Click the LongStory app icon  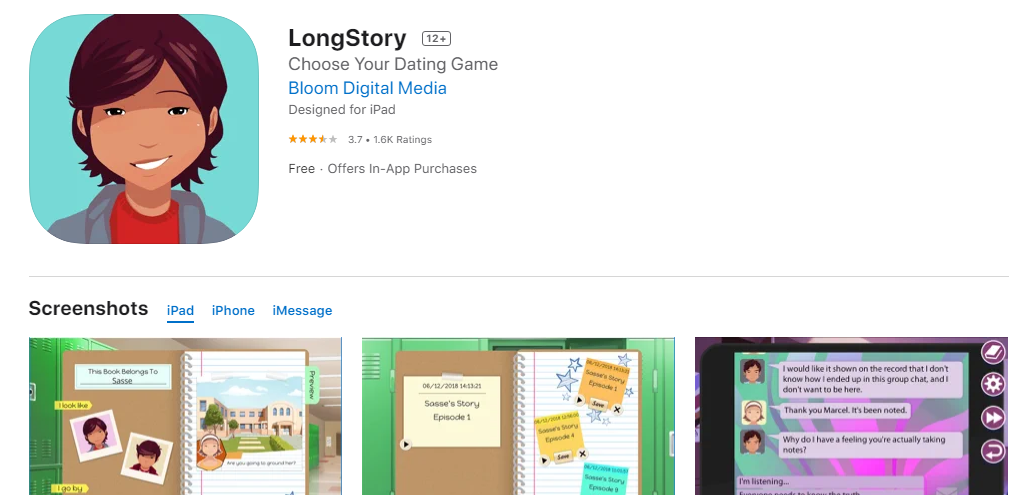tap(144, 129)
